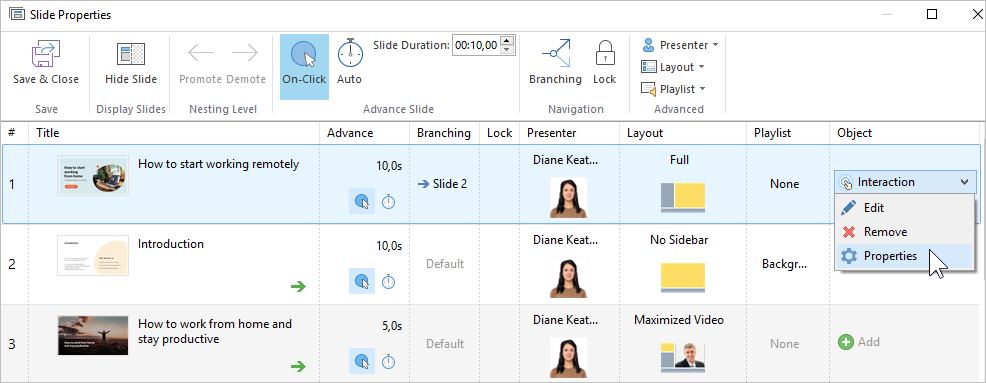Toggle auto-advance timer for slide 3
This screenshot has width=986, height=383.
point(389,361)
